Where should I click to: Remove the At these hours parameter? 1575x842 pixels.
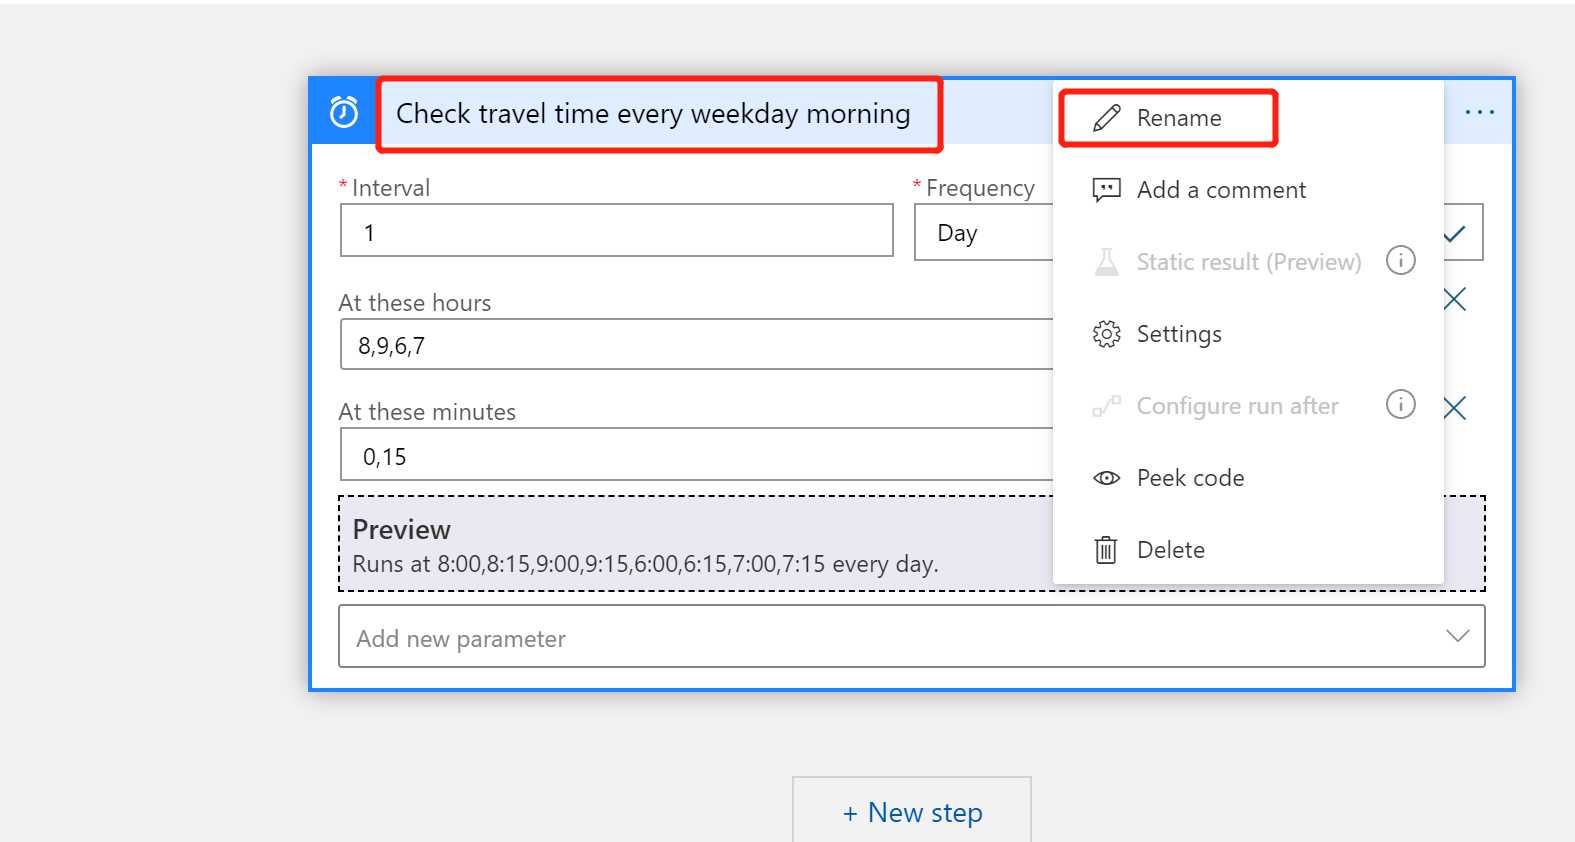(x=1455, y=299)
